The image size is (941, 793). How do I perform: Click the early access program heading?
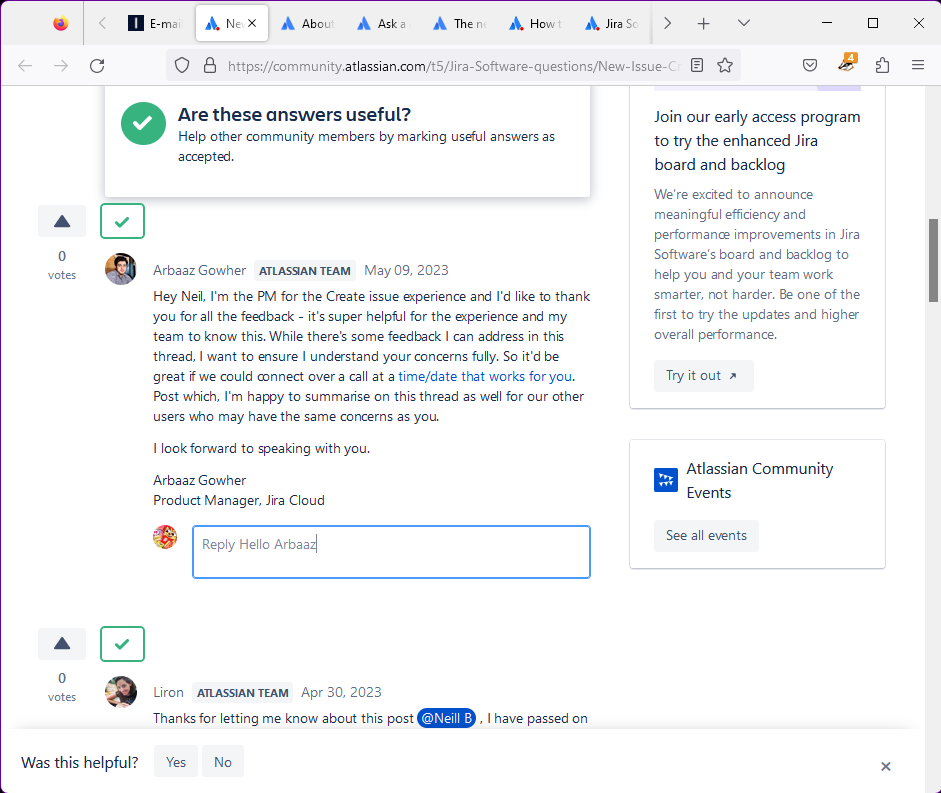(757, 140)
